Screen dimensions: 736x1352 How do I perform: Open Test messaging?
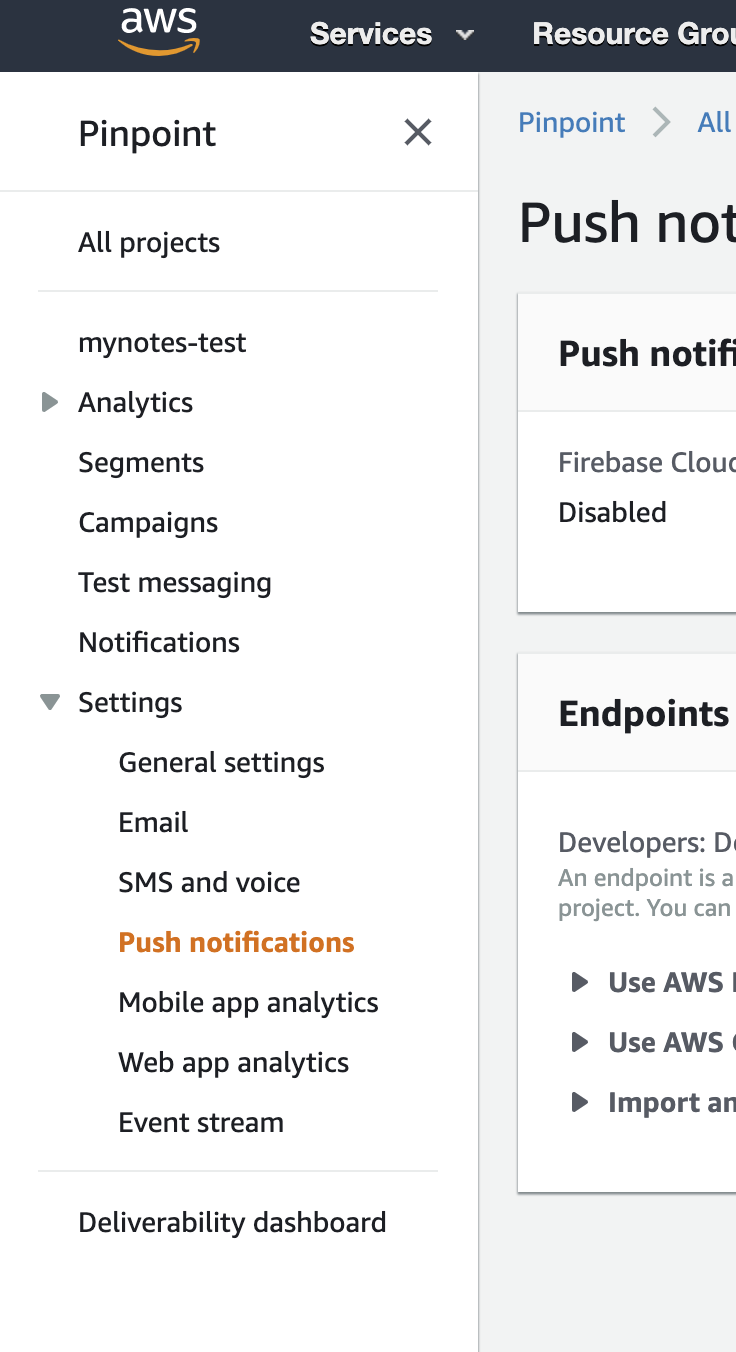pos(175,582)
